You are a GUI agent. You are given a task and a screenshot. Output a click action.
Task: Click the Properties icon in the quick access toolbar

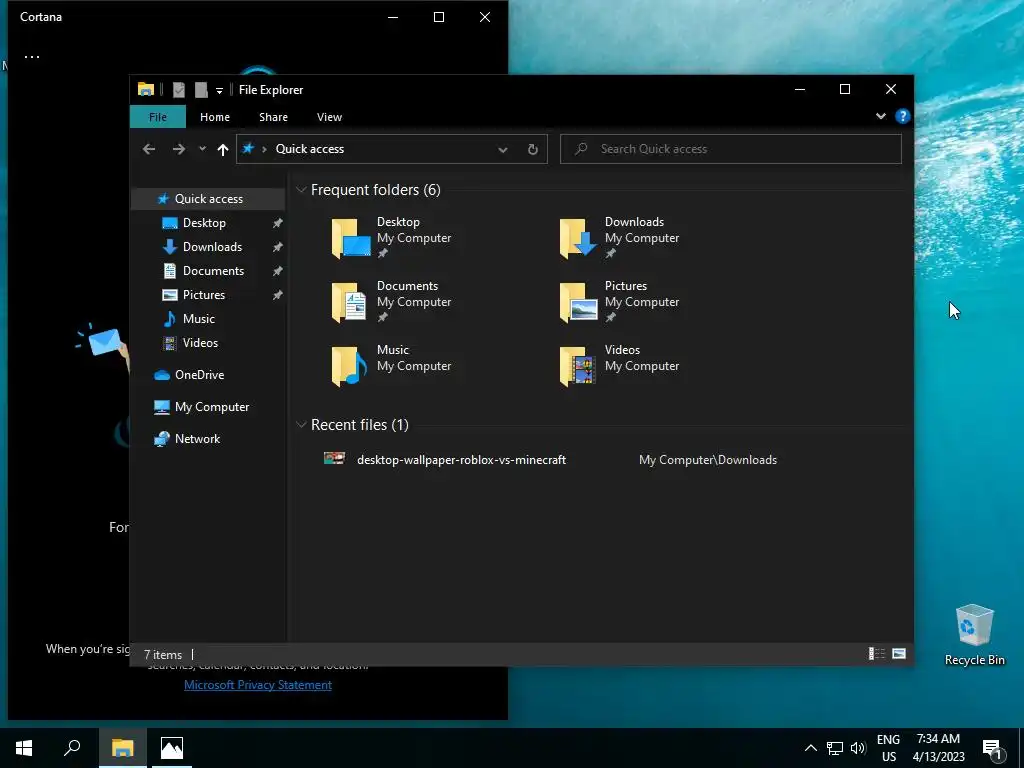(x=178, y=90)
